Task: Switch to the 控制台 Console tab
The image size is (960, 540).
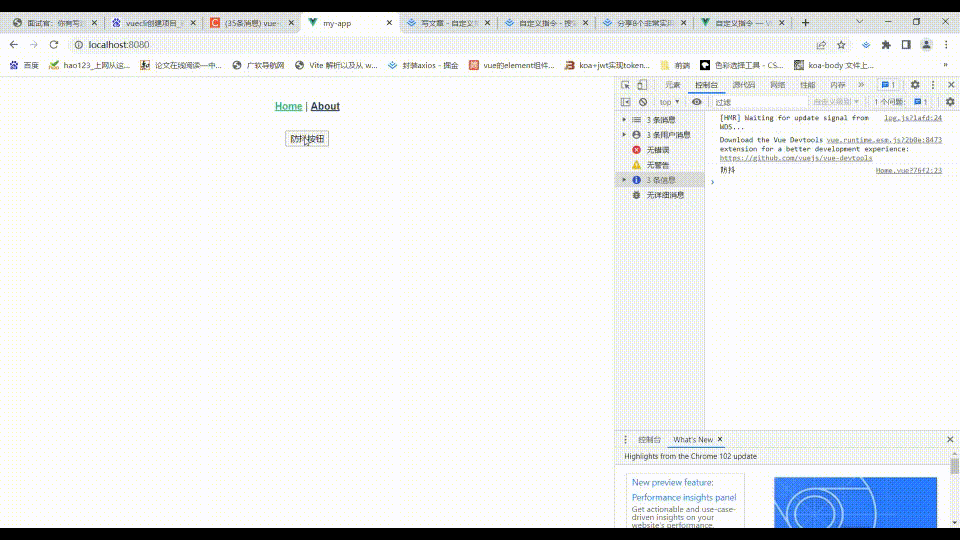Action: pos(706,85)
